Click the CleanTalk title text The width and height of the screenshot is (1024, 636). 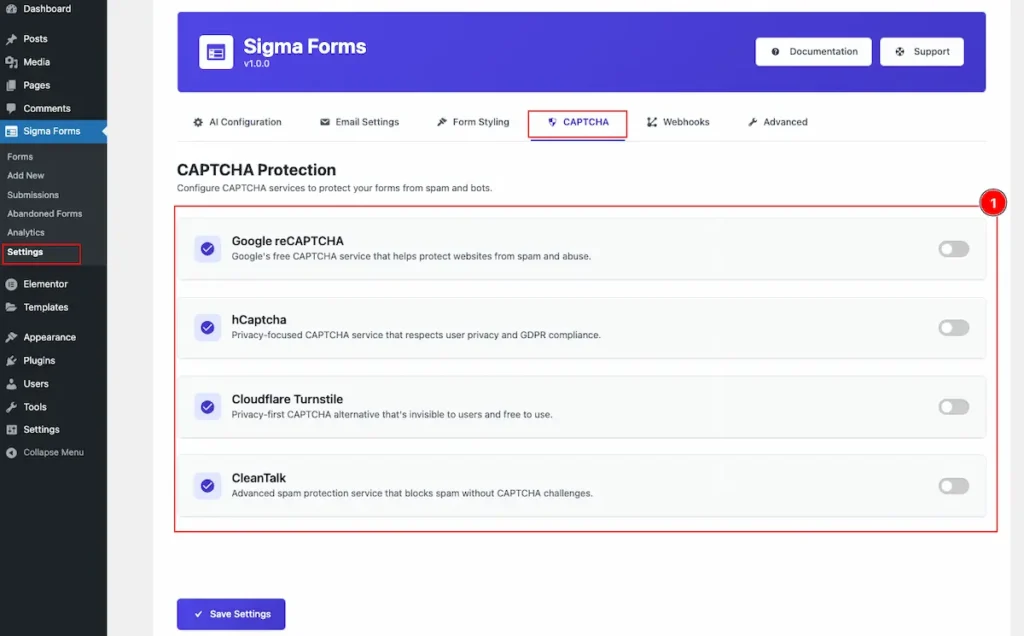(x=259, y=478)
